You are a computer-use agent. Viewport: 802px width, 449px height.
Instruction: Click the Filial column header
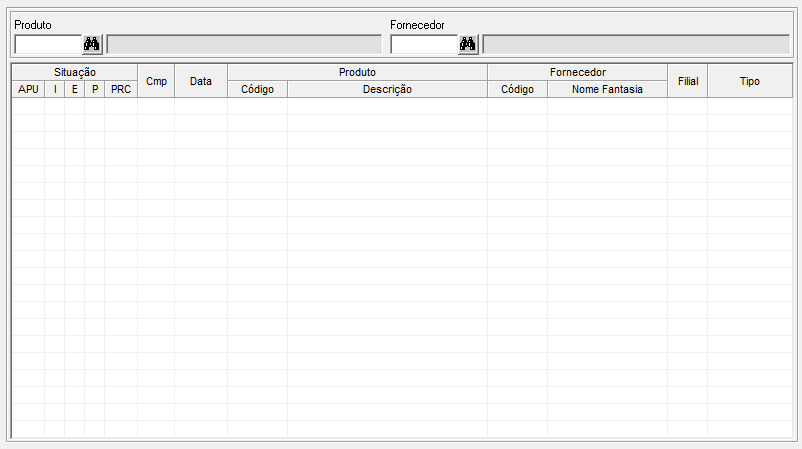[687, 81]
